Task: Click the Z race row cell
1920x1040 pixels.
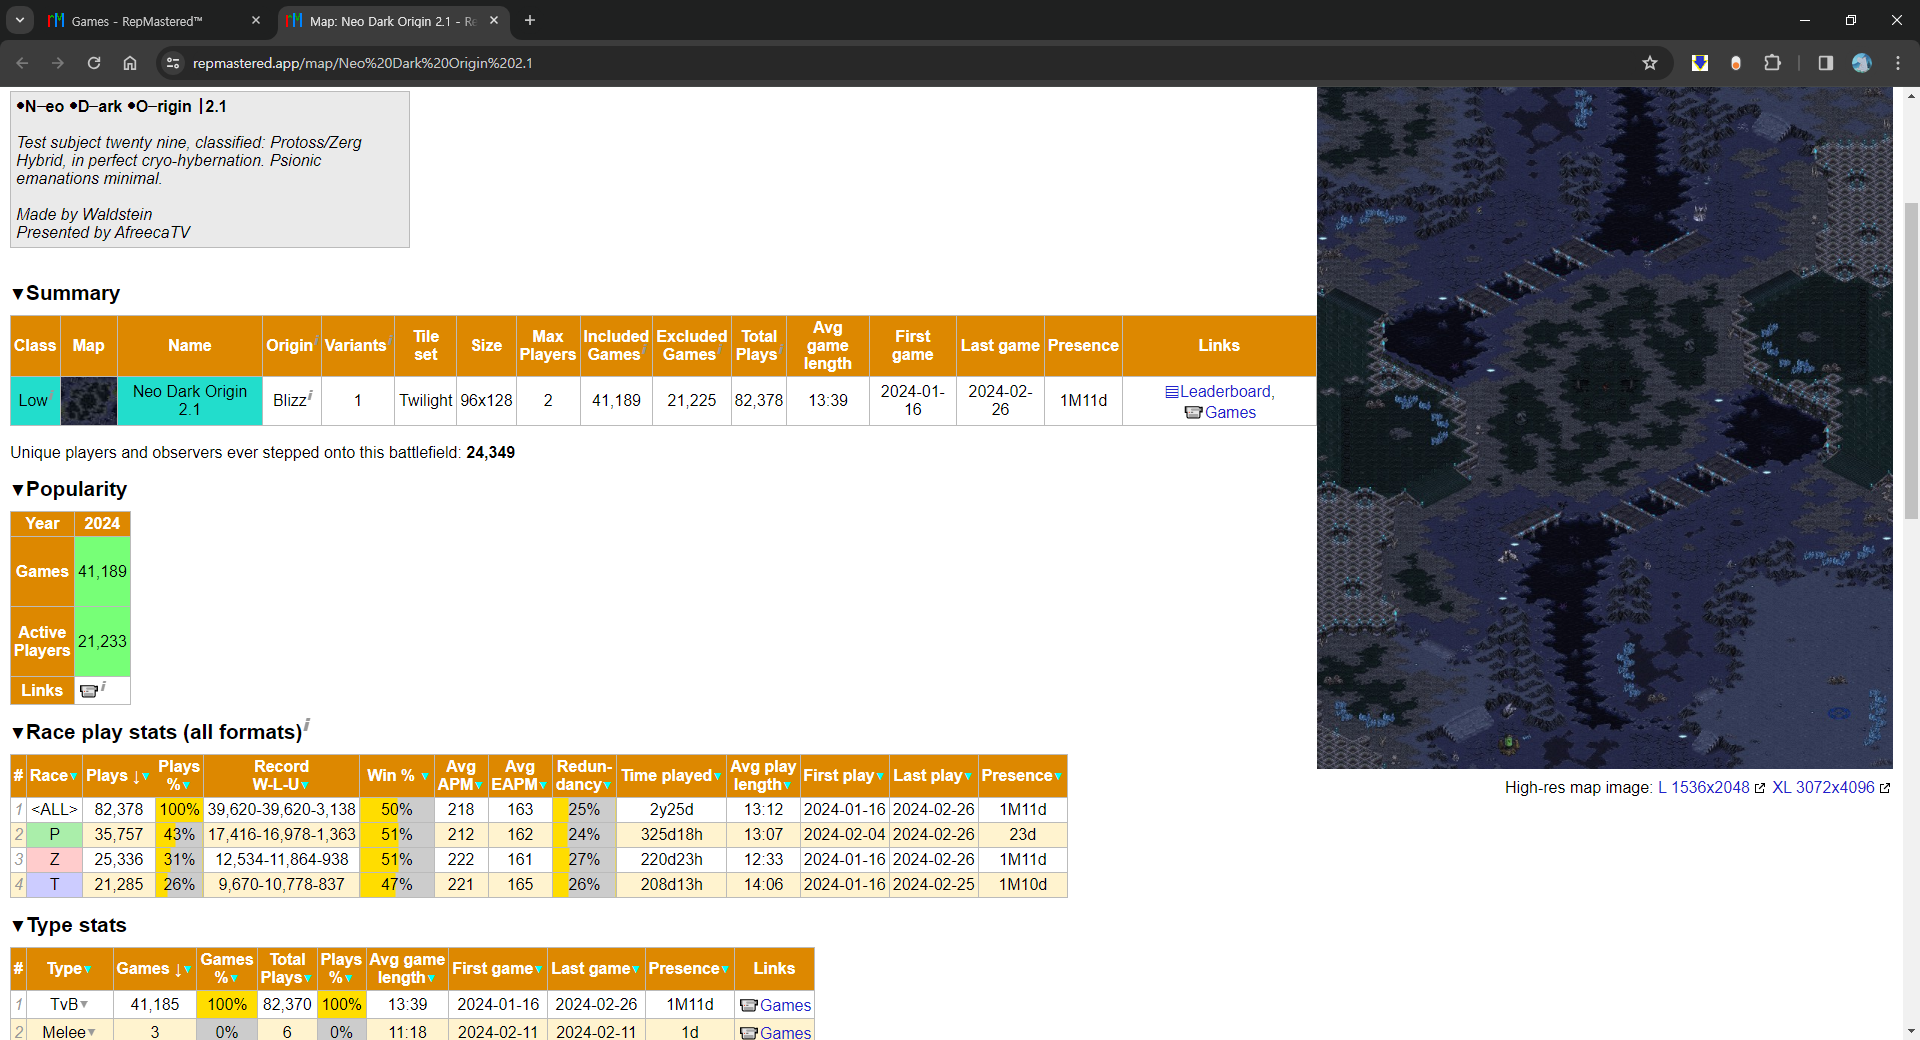Action: [54, 859]
